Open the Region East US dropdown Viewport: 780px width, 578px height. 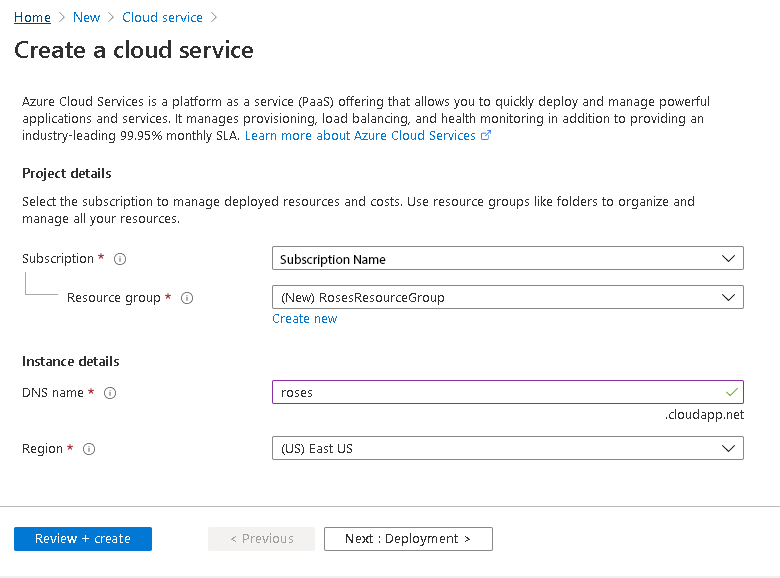(507, 448)
